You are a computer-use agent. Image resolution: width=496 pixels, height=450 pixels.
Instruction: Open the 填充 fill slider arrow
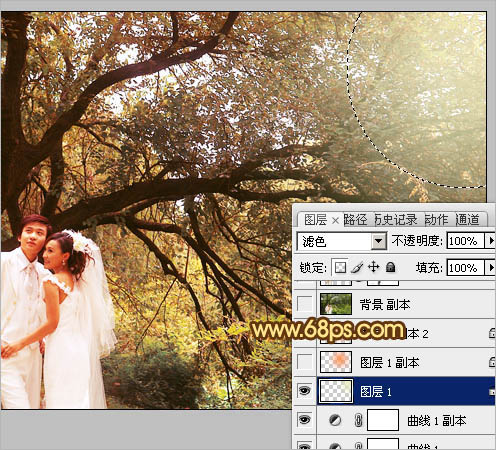(x=491, y=268)
